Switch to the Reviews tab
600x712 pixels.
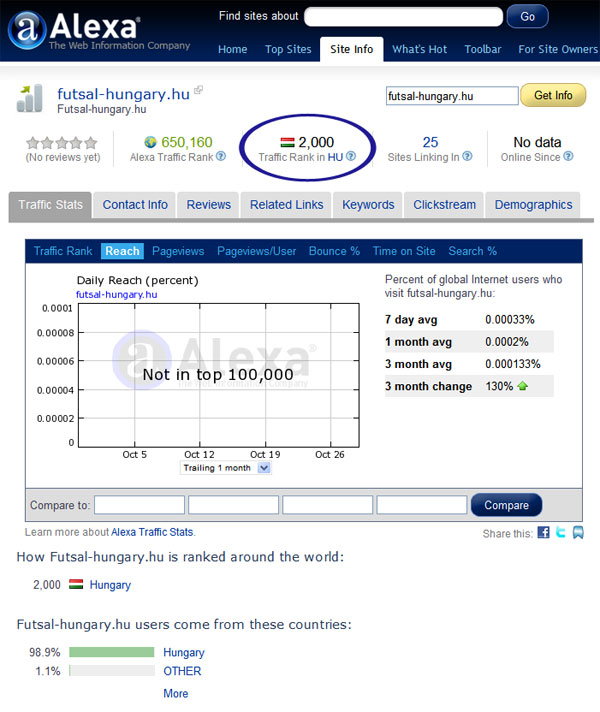tap(208, 205)
